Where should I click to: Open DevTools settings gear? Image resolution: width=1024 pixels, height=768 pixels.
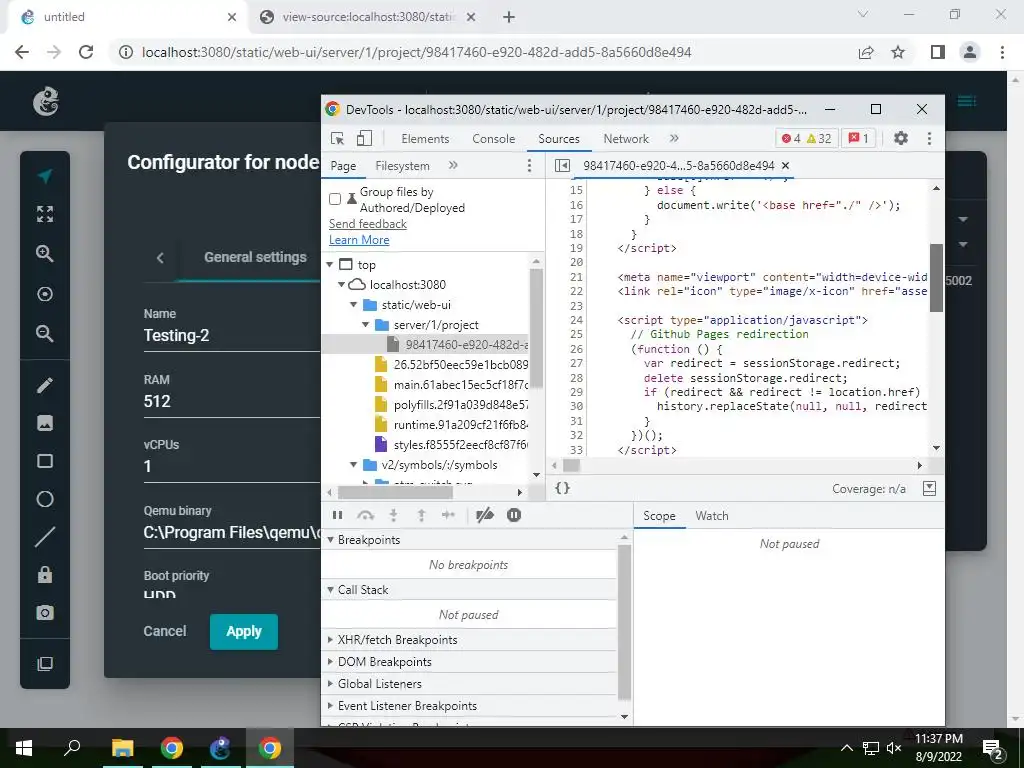click(x=901, y=138)
